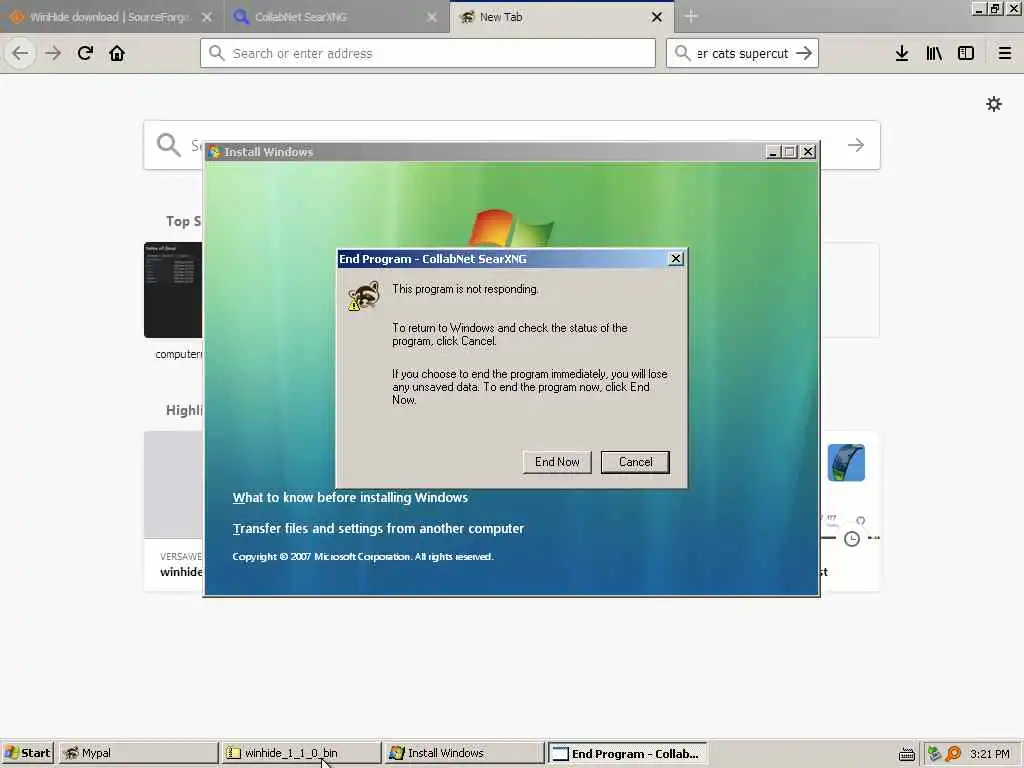The image size is (1024, 768).
Task: Close the WinHide download tab
Action: click(207, 17)
